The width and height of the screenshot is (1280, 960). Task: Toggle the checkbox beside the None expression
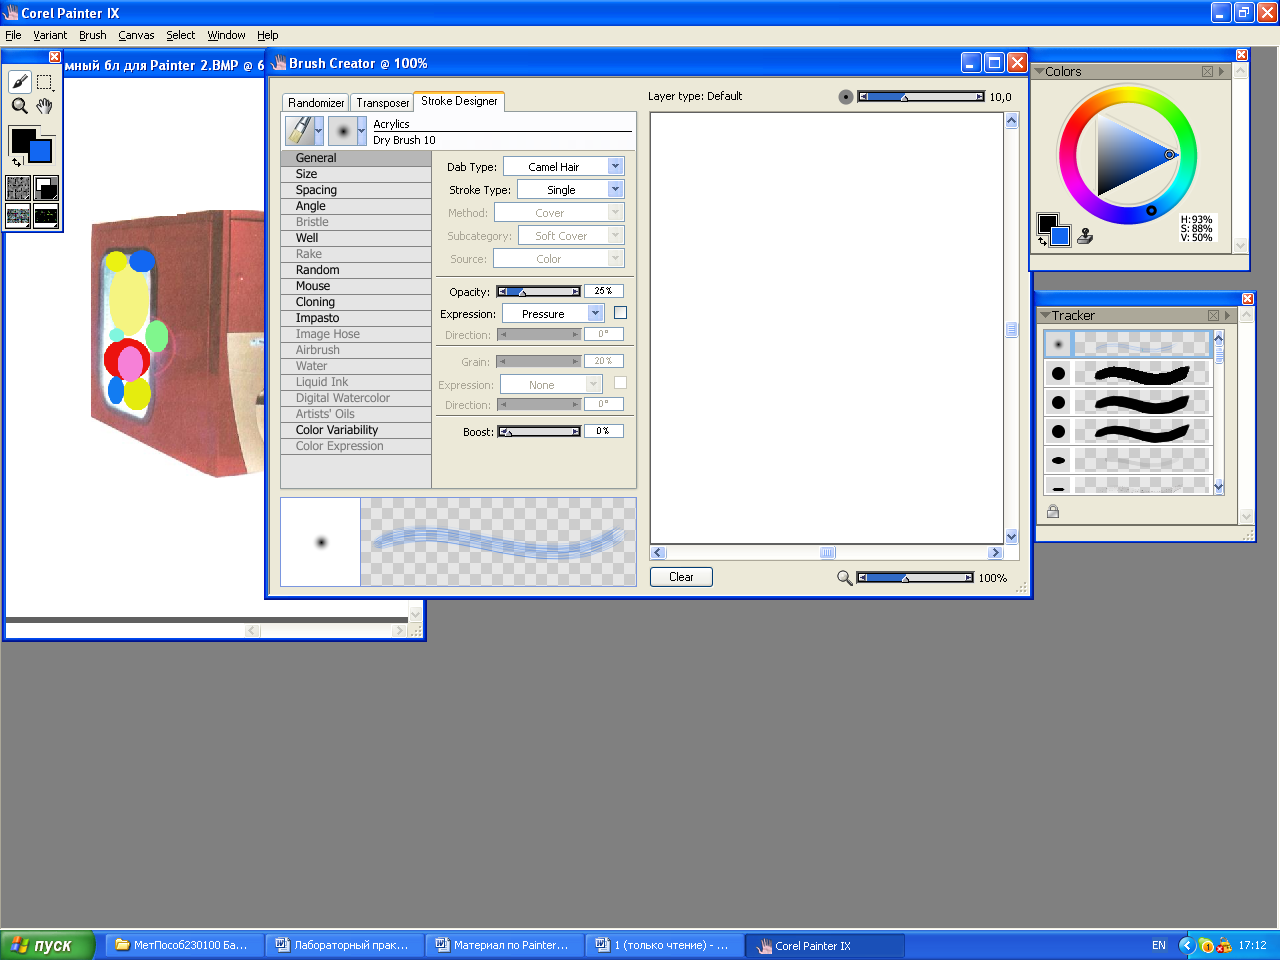pyautogui.click(x=620, y=383)
